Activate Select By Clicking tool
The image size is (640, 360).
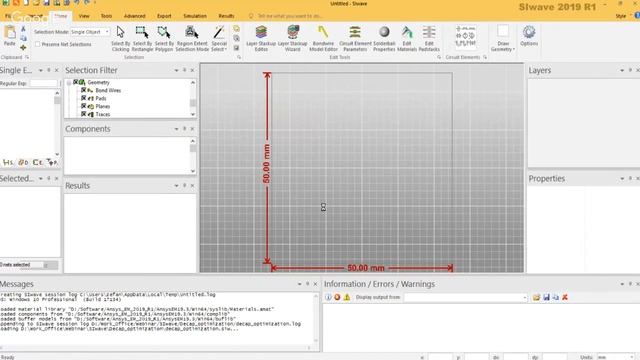(x=120, y=38)
